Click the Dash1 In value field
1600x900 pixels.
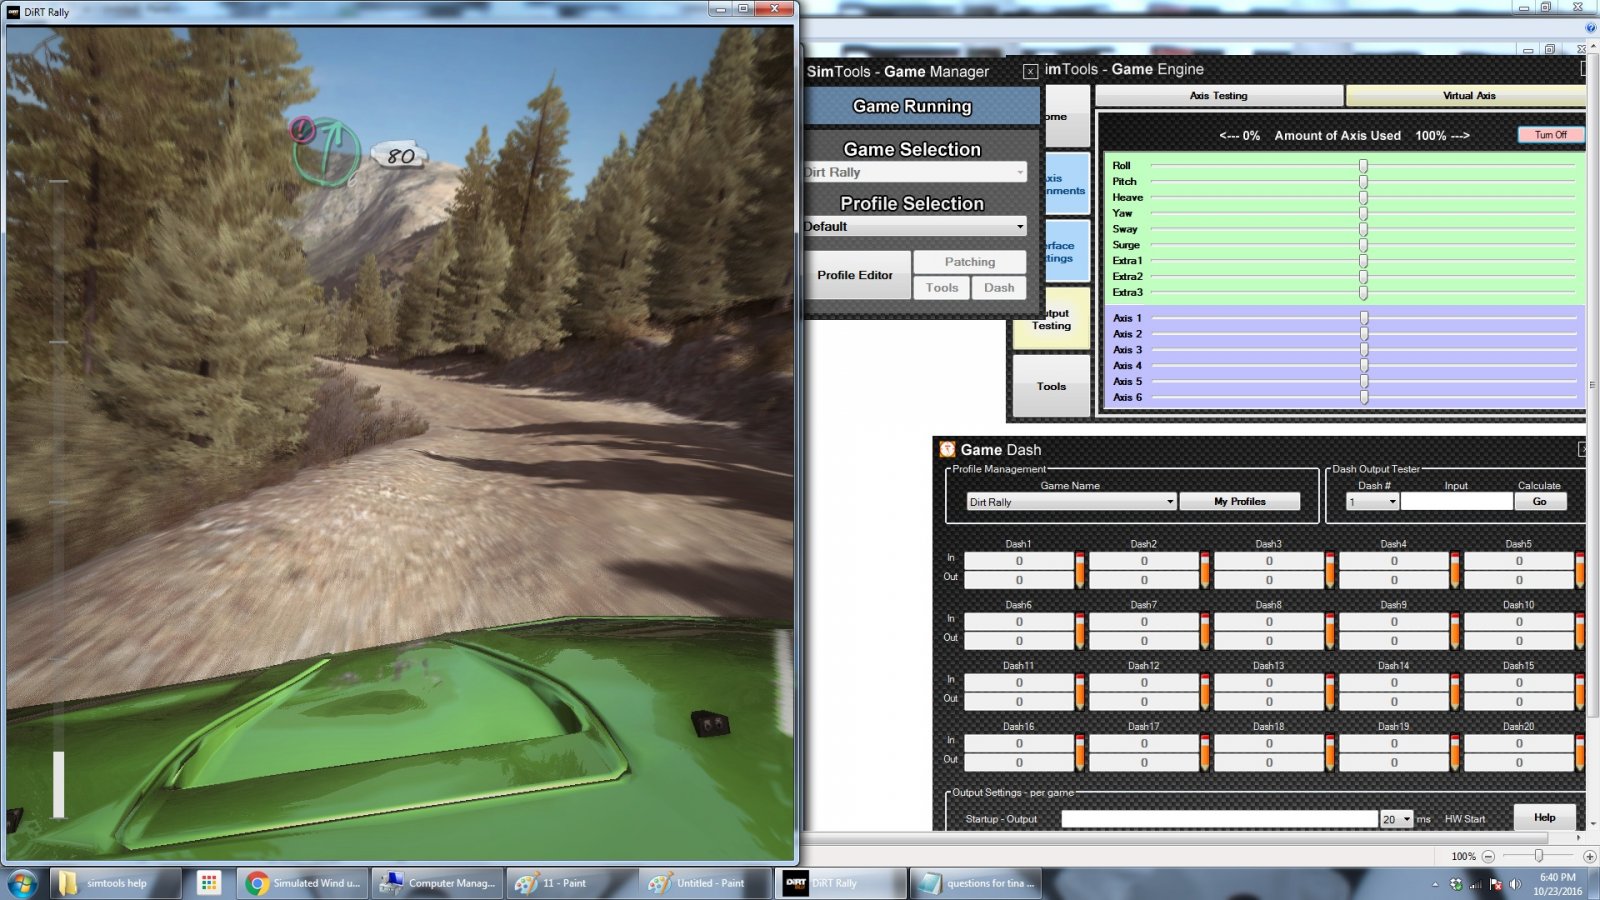click(1019, 561)
